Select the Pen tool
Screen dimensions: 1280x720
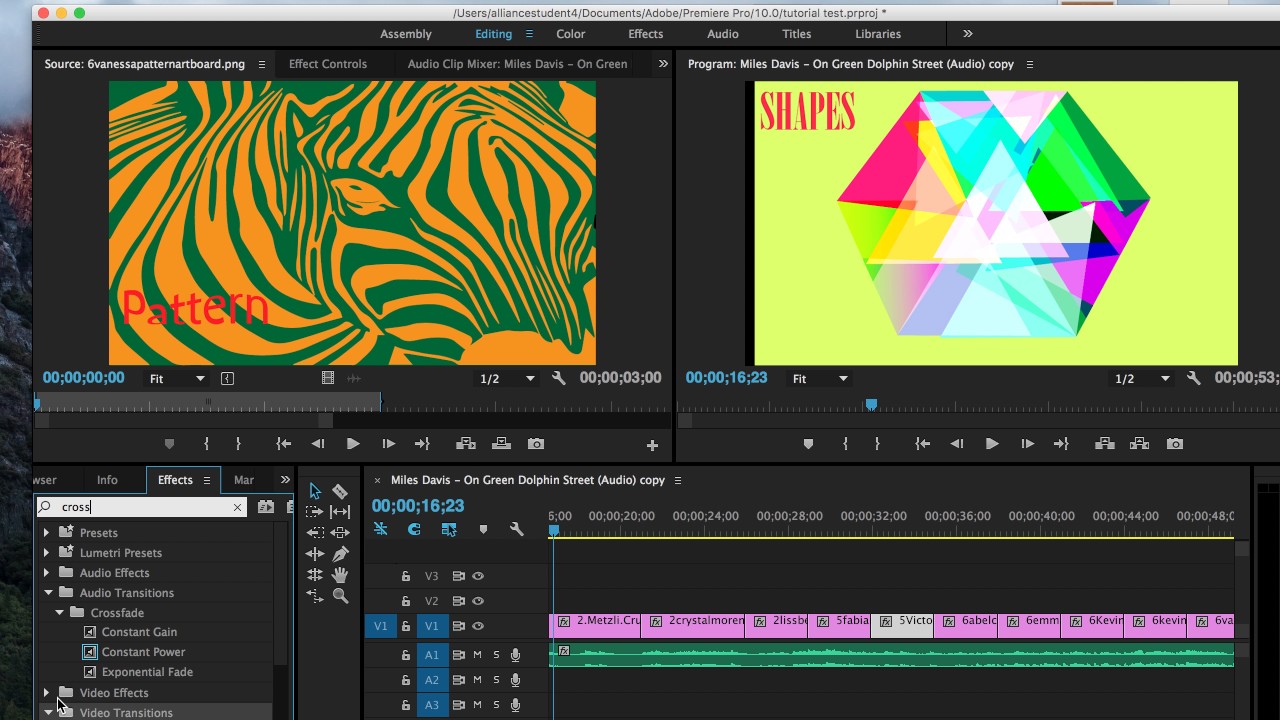340,553
